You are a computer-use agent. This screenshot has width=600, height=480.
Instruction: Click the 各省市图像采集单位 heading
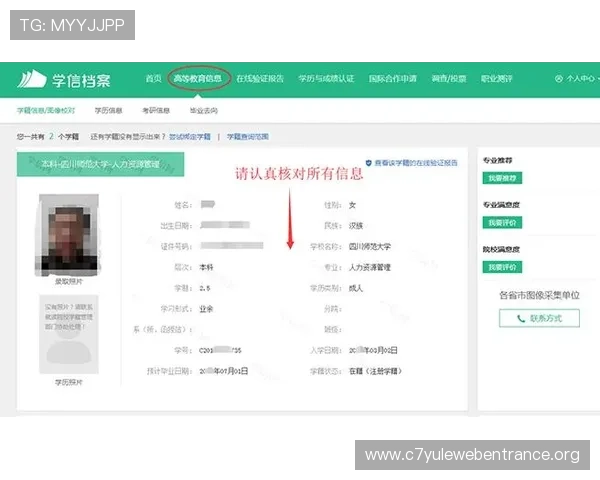pyautogui.click(x=539, y=295)
